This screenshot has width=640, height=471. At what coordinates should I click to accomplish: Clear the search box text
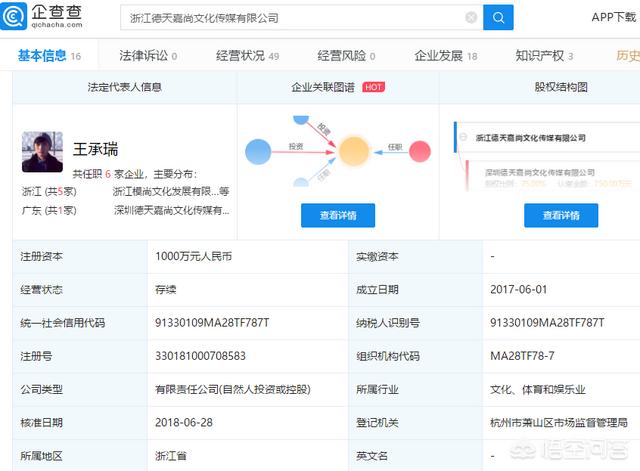click(471, 18)
